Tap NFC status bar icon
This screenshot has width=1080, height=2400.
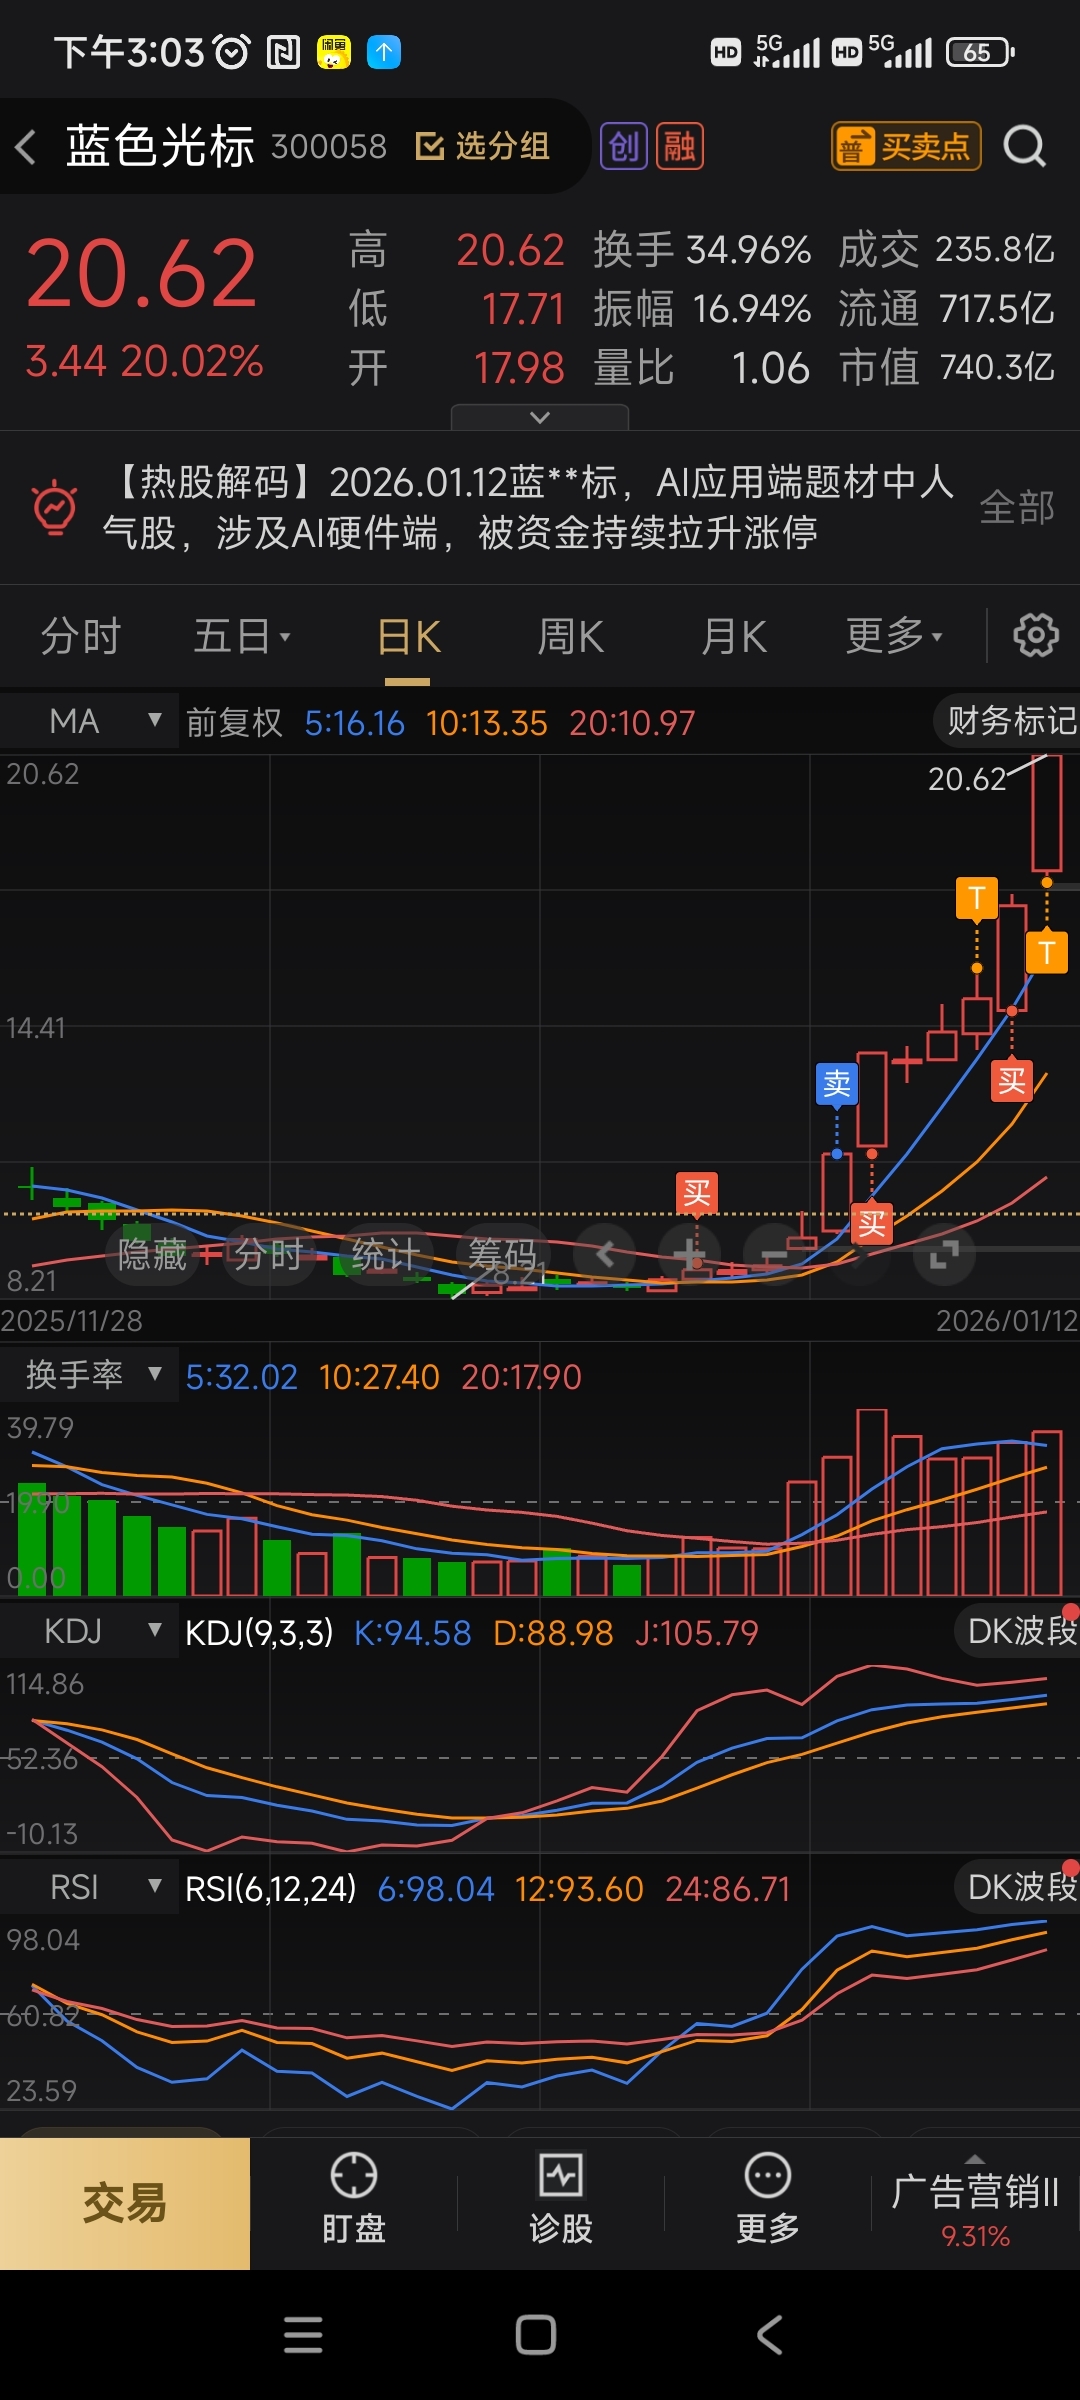pos(283,52)
